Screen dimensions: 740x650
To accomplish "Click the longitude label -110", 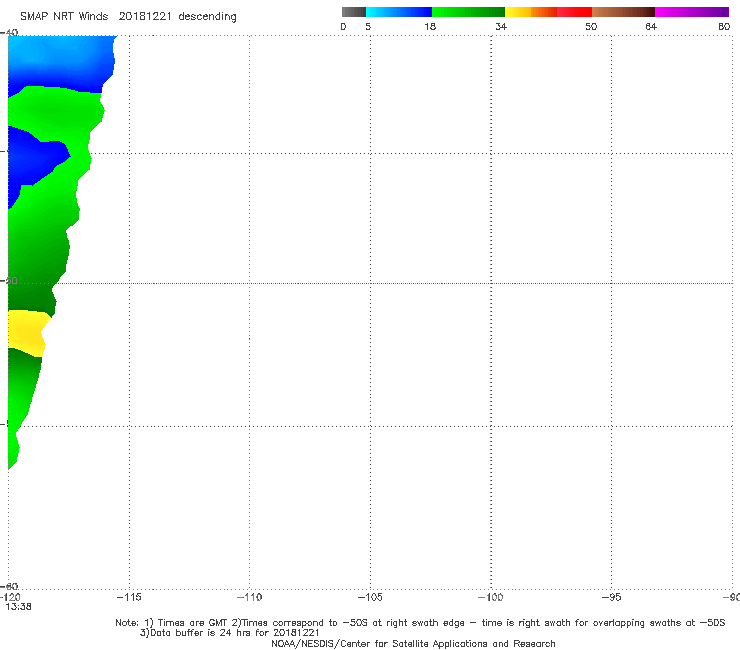I will [249, 597].
